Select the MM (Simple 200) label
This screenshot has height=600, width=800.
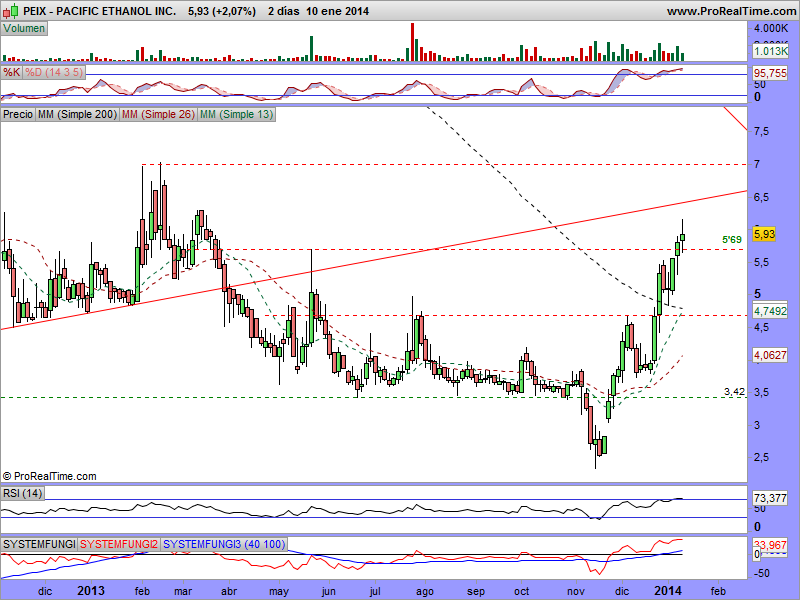[78, 114]
